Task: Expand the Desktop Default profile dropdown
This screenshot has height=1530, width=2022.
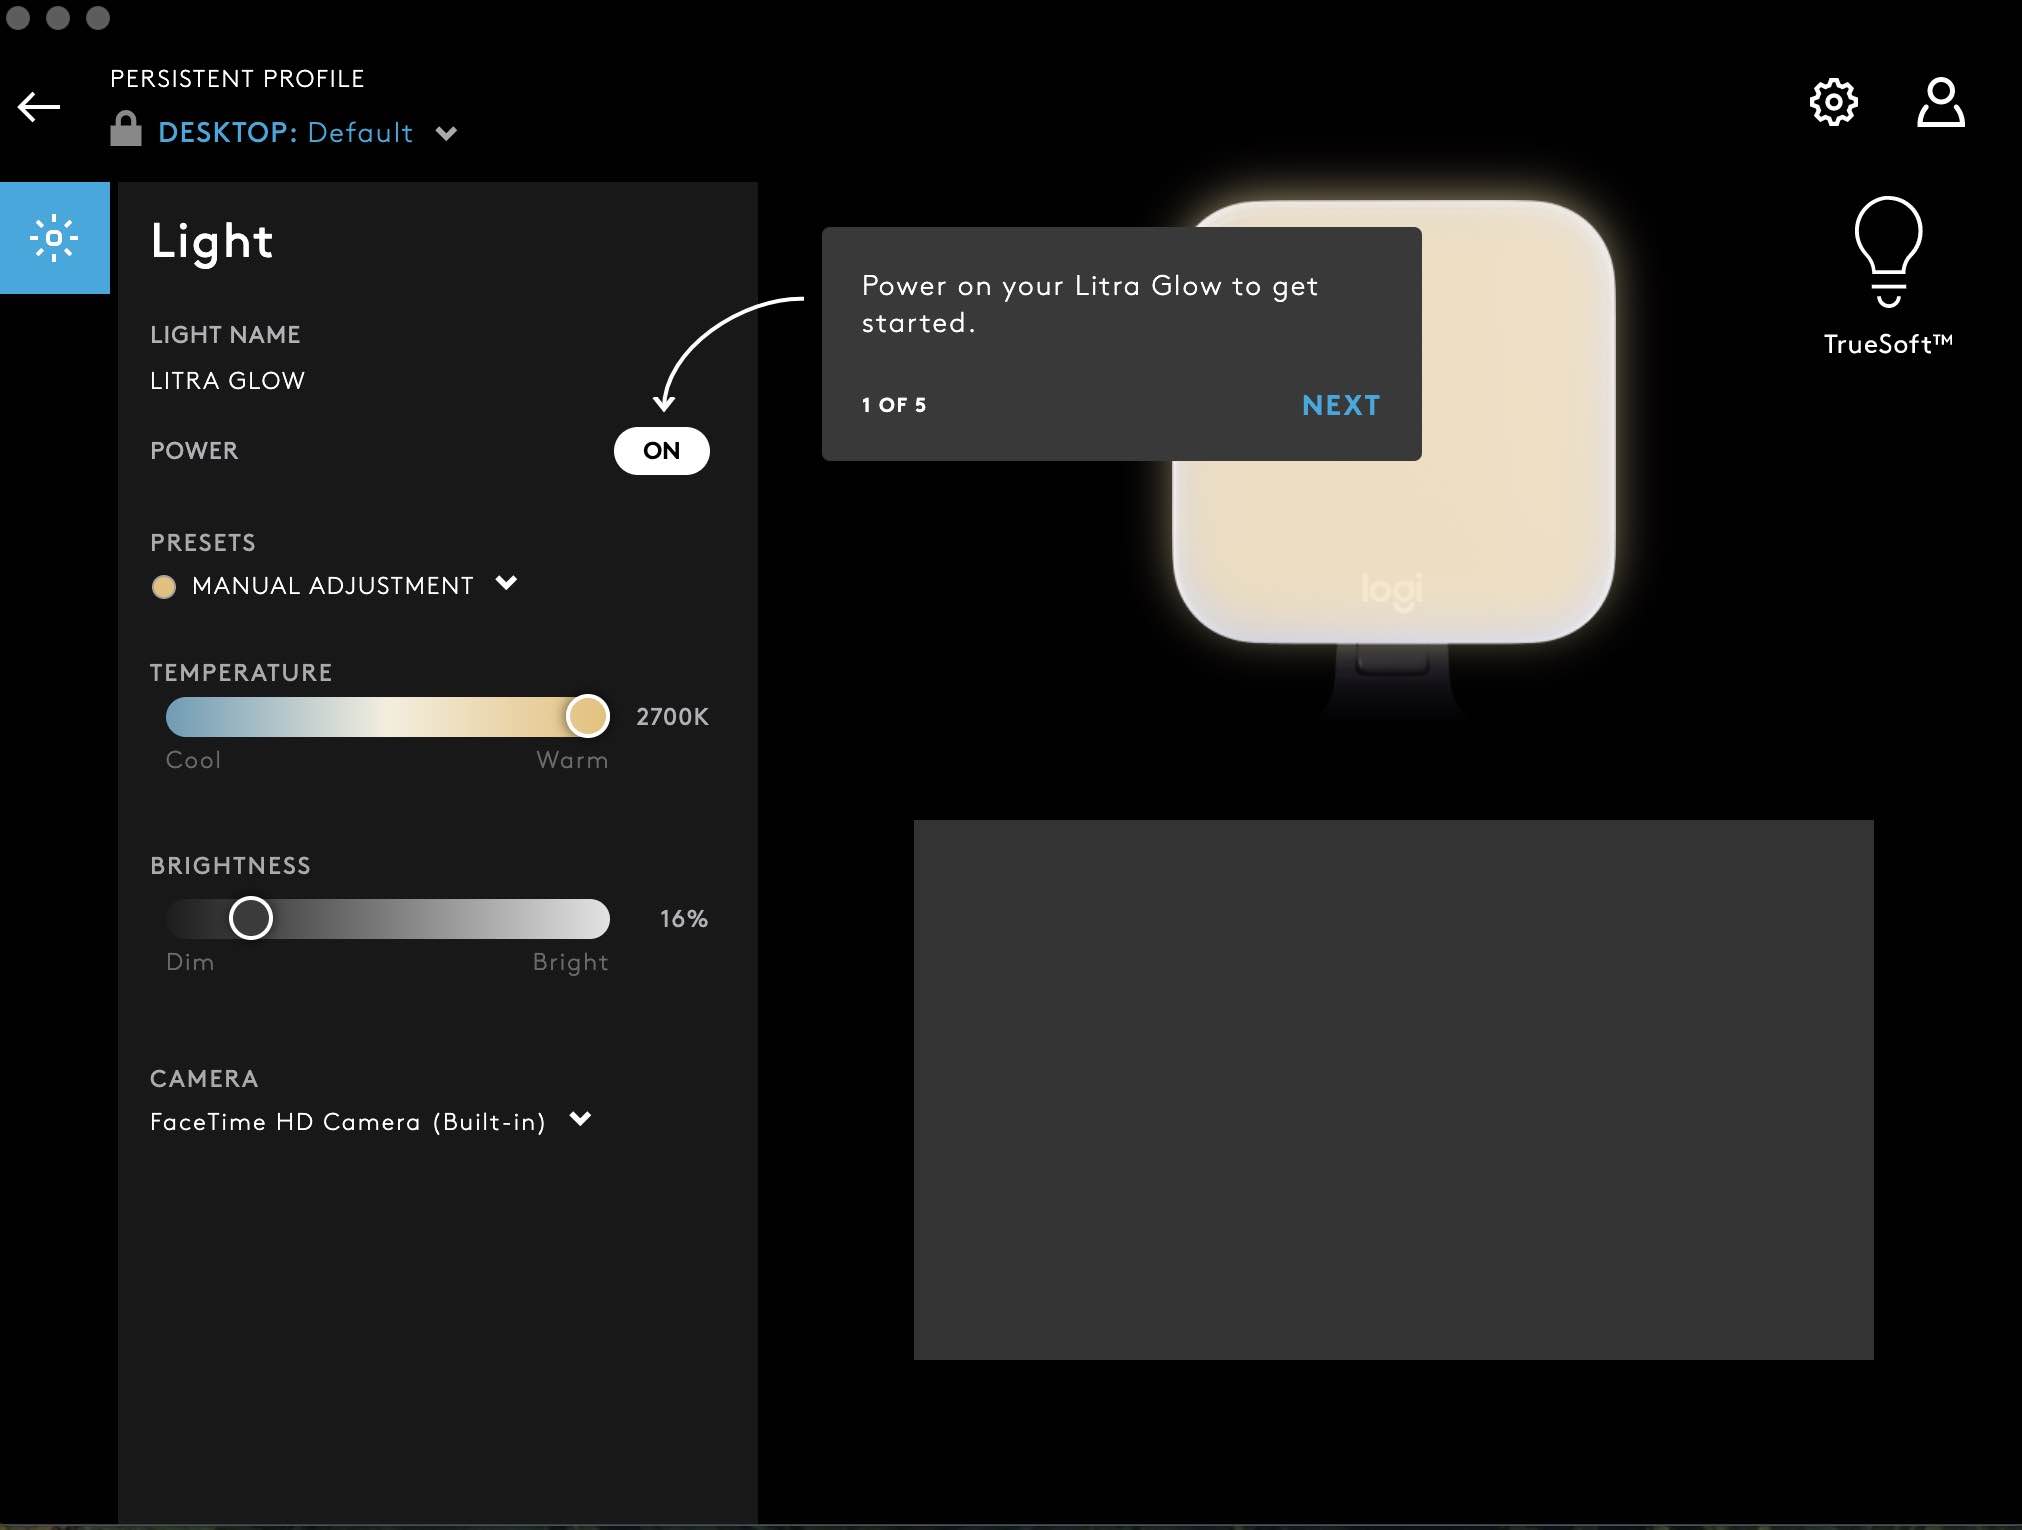Action: [x=447, y=133]
